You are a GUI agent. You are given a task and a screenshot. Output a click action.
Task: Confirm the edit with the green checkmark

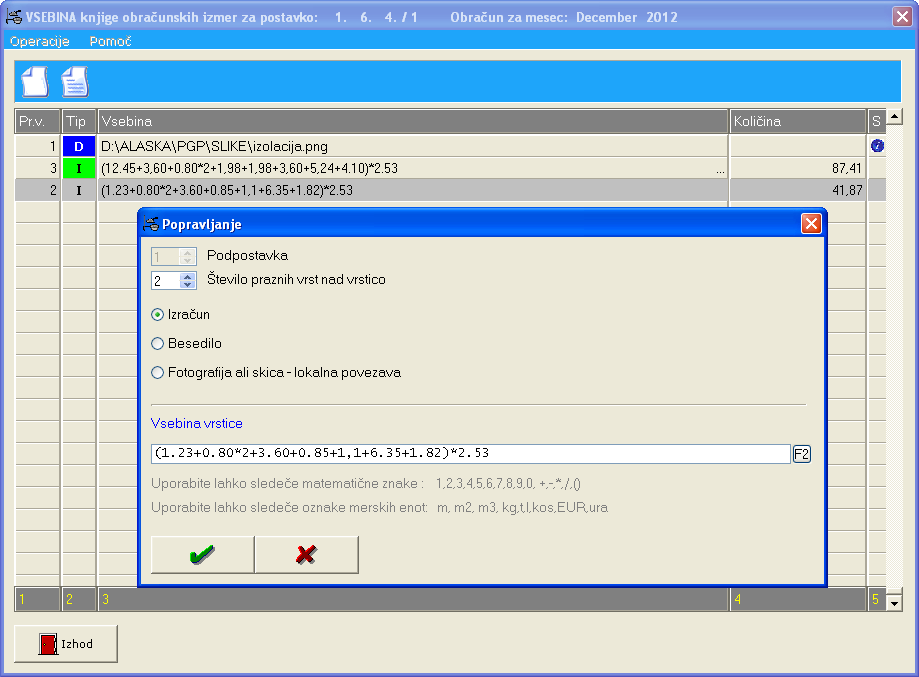[202, 555]
